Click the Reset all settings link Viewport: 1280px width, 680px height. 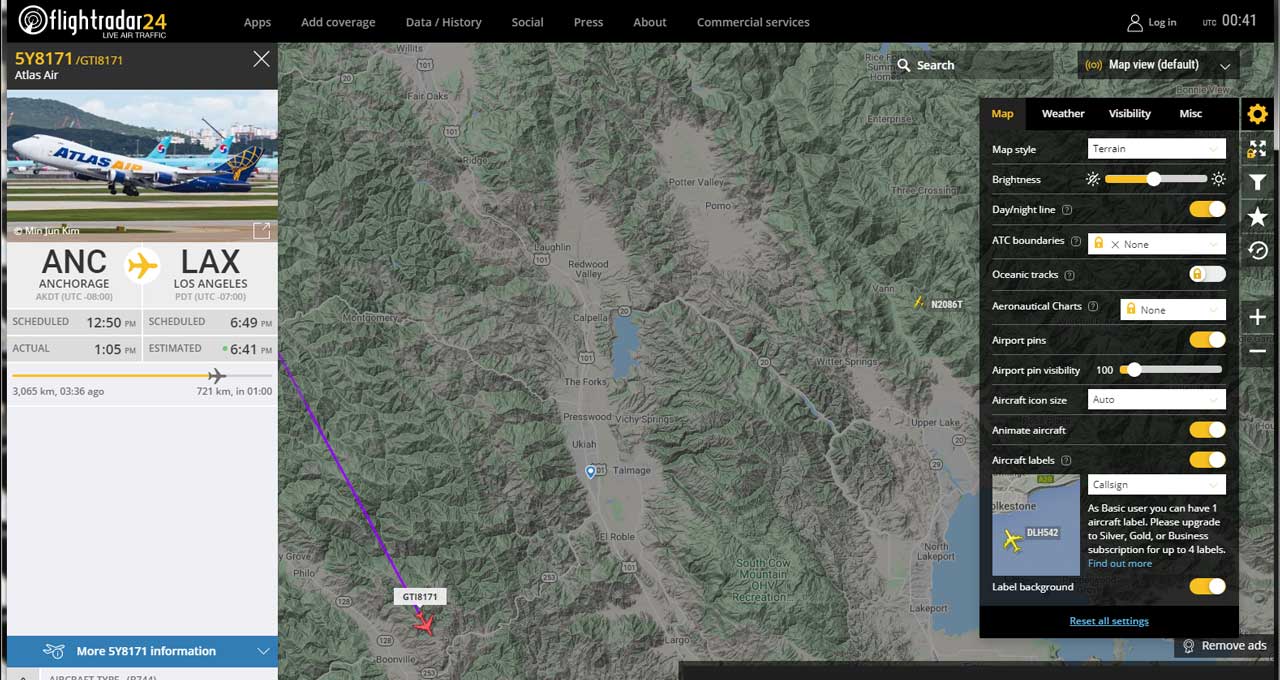1109,621
